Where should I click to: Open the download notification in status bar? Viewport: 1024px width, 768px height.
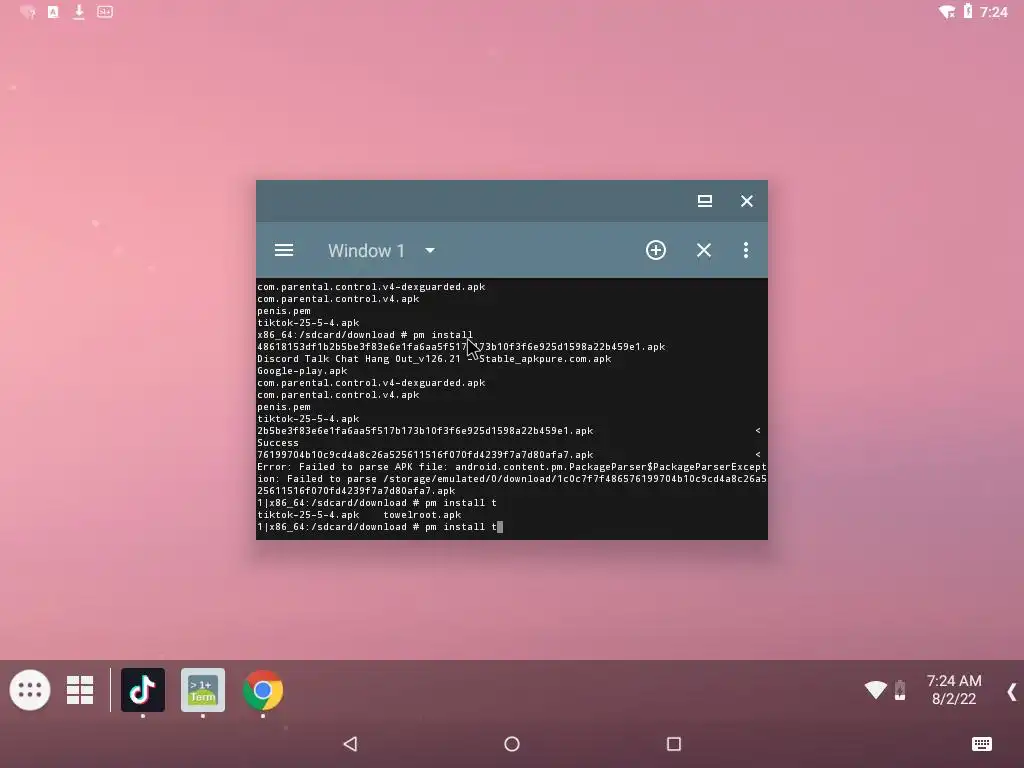pyautogui.click(x=78, y=12)
